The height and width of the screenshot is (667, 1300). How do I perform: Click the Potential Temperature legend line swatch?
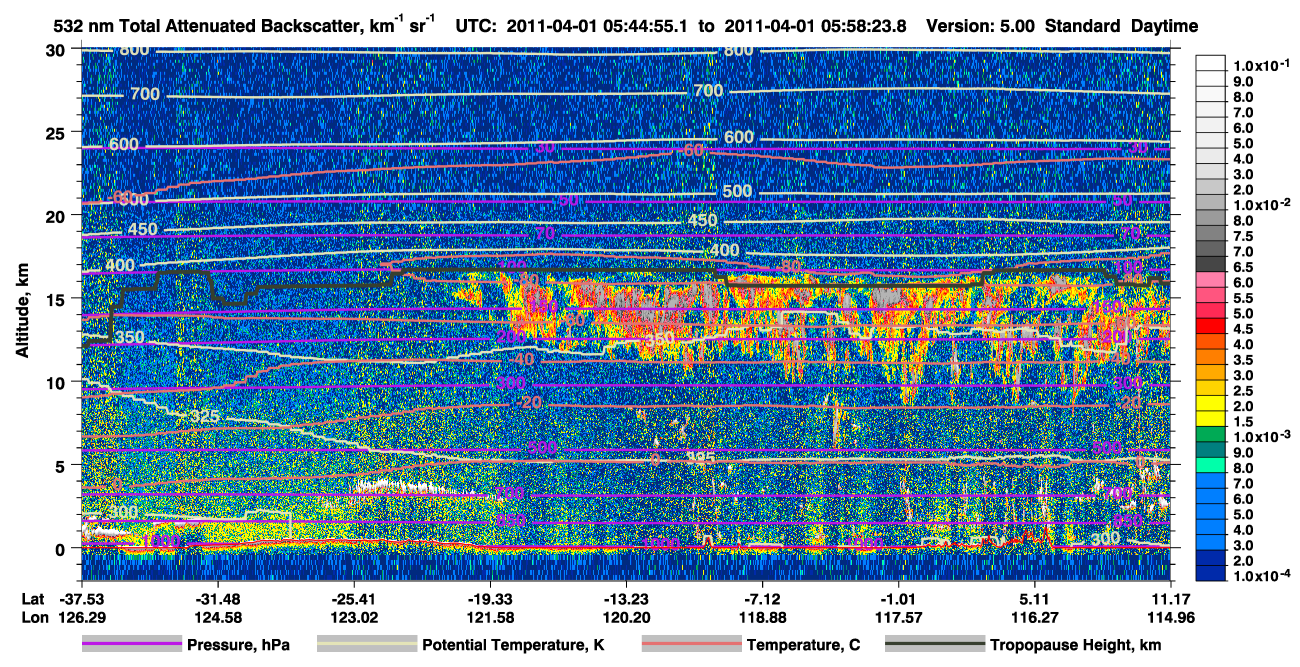(x=366, y=645)
